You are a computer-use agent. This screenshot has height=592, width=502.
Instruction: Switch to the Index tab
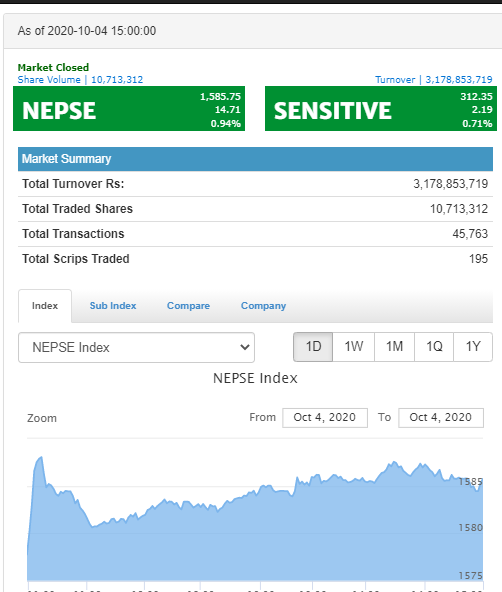[45, 306]
